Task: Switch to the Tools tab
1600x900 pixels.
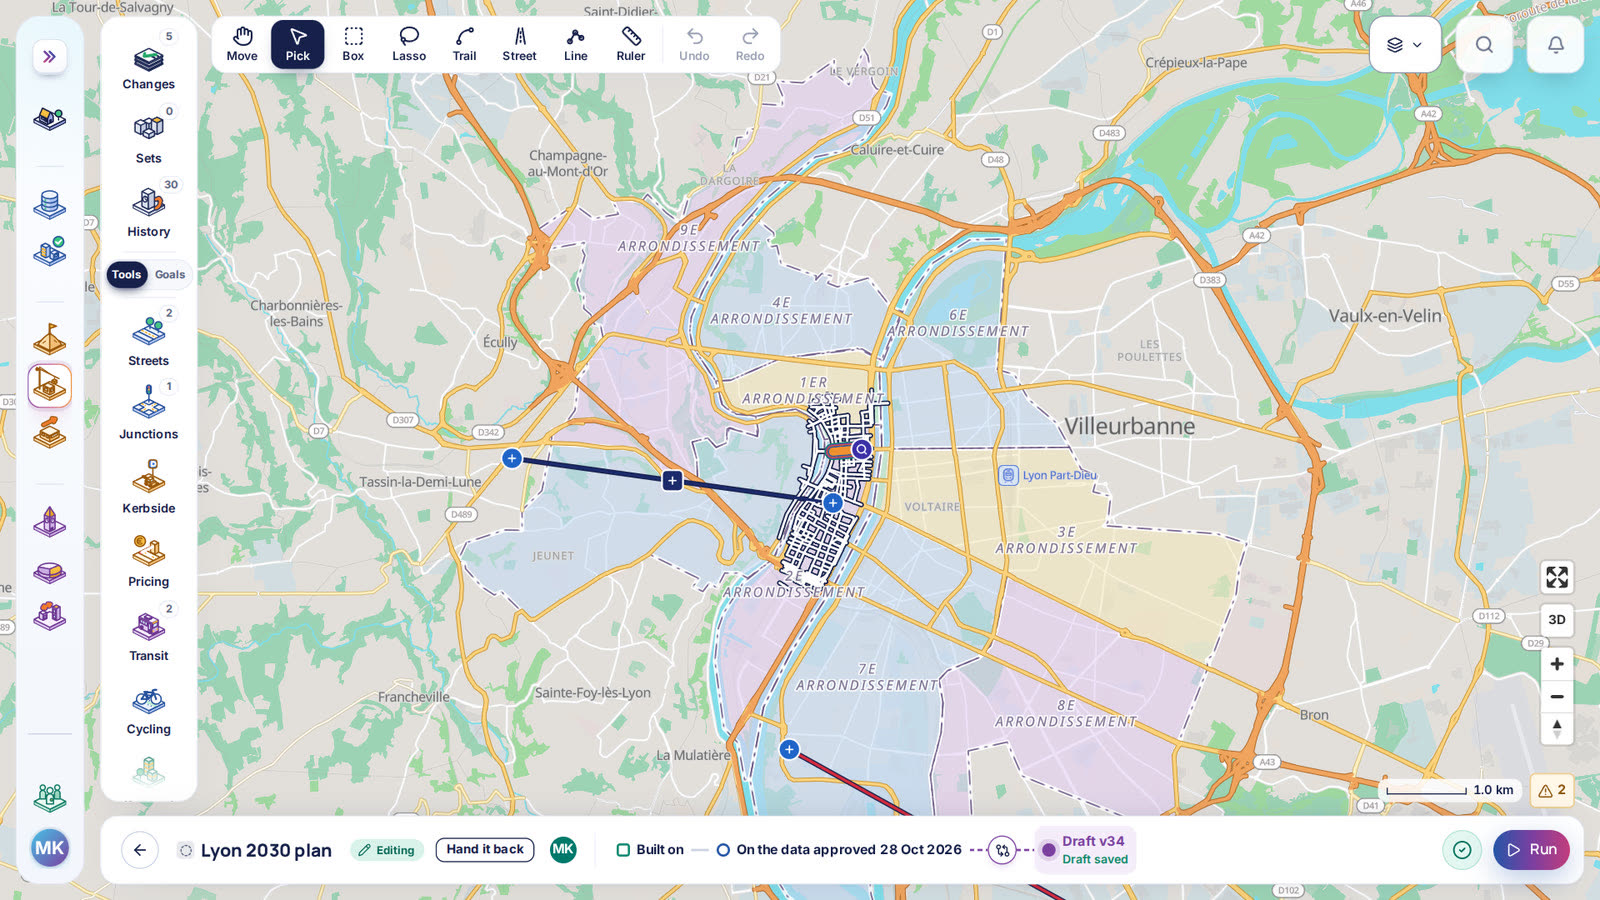Action: (127, 275)
